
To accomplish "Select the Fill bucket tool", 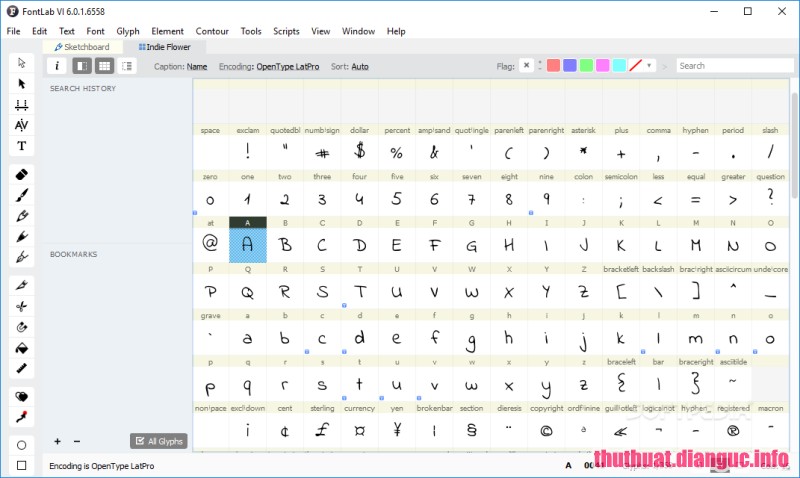I will point(21,348).
